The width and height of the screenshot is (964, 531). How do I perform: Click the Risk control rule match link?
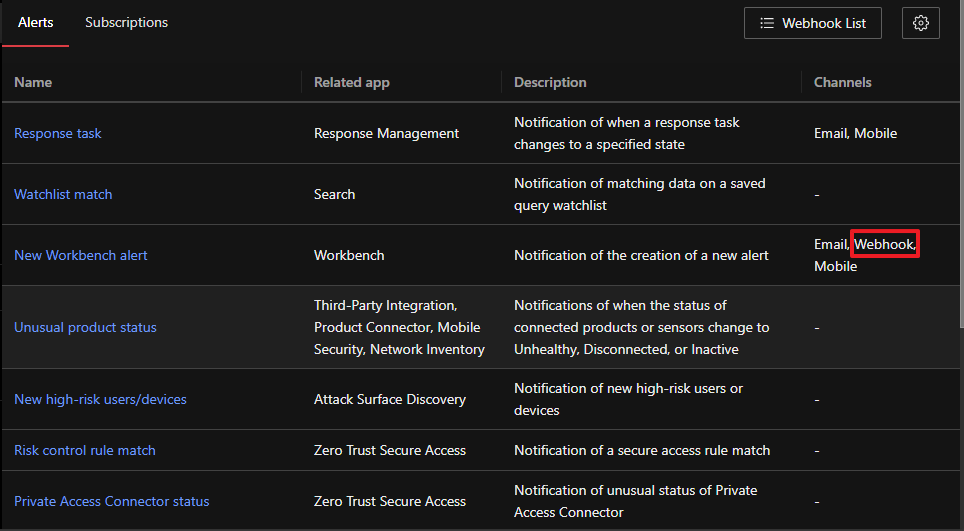pyautogui.click(x=85, y=450)
